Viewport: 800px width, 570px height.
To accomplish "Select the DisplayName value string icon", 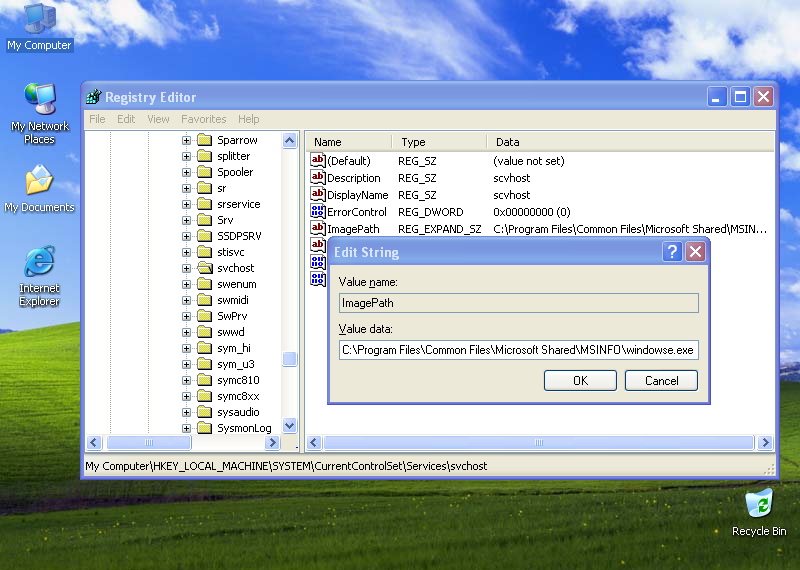I will point(318,194).
